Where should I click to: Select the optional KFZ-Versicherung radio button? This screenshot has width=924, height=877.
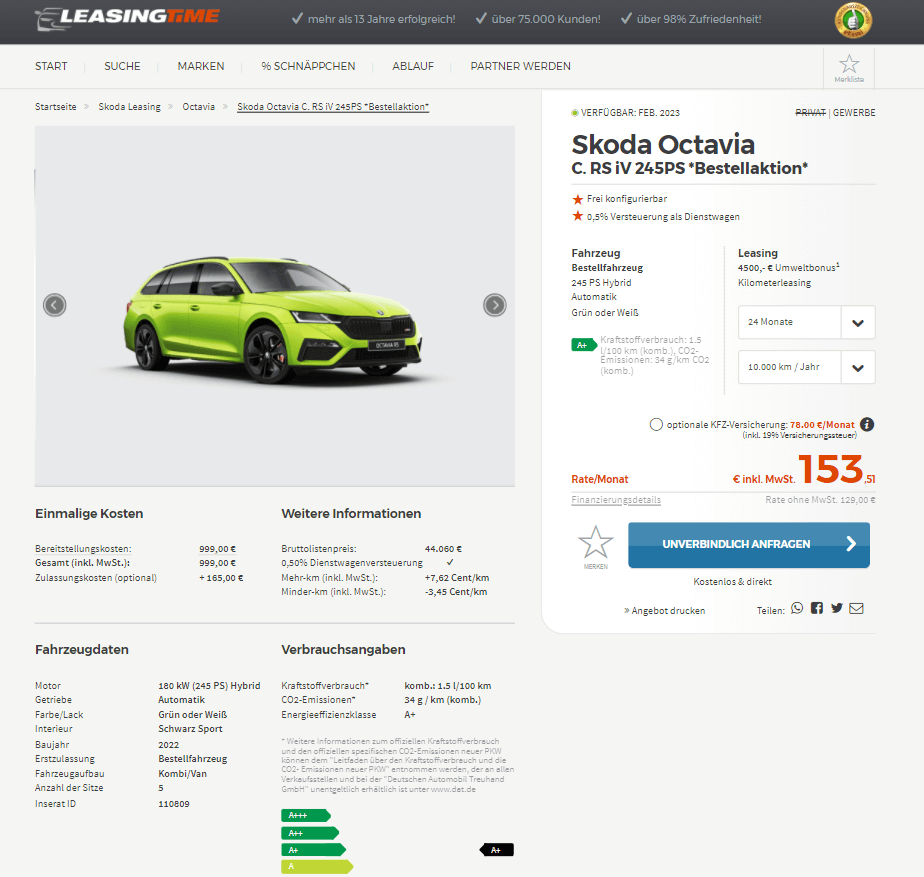tap(656, 424)
